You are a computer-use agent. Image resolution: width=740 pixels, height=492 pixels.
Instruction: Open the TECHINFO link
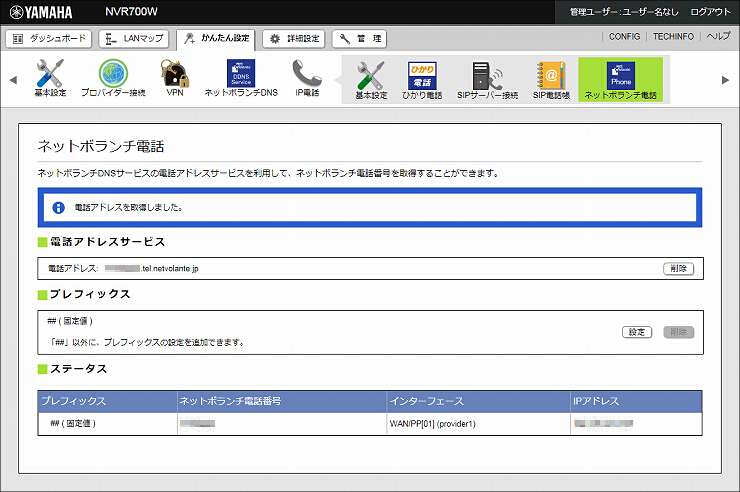673,36
